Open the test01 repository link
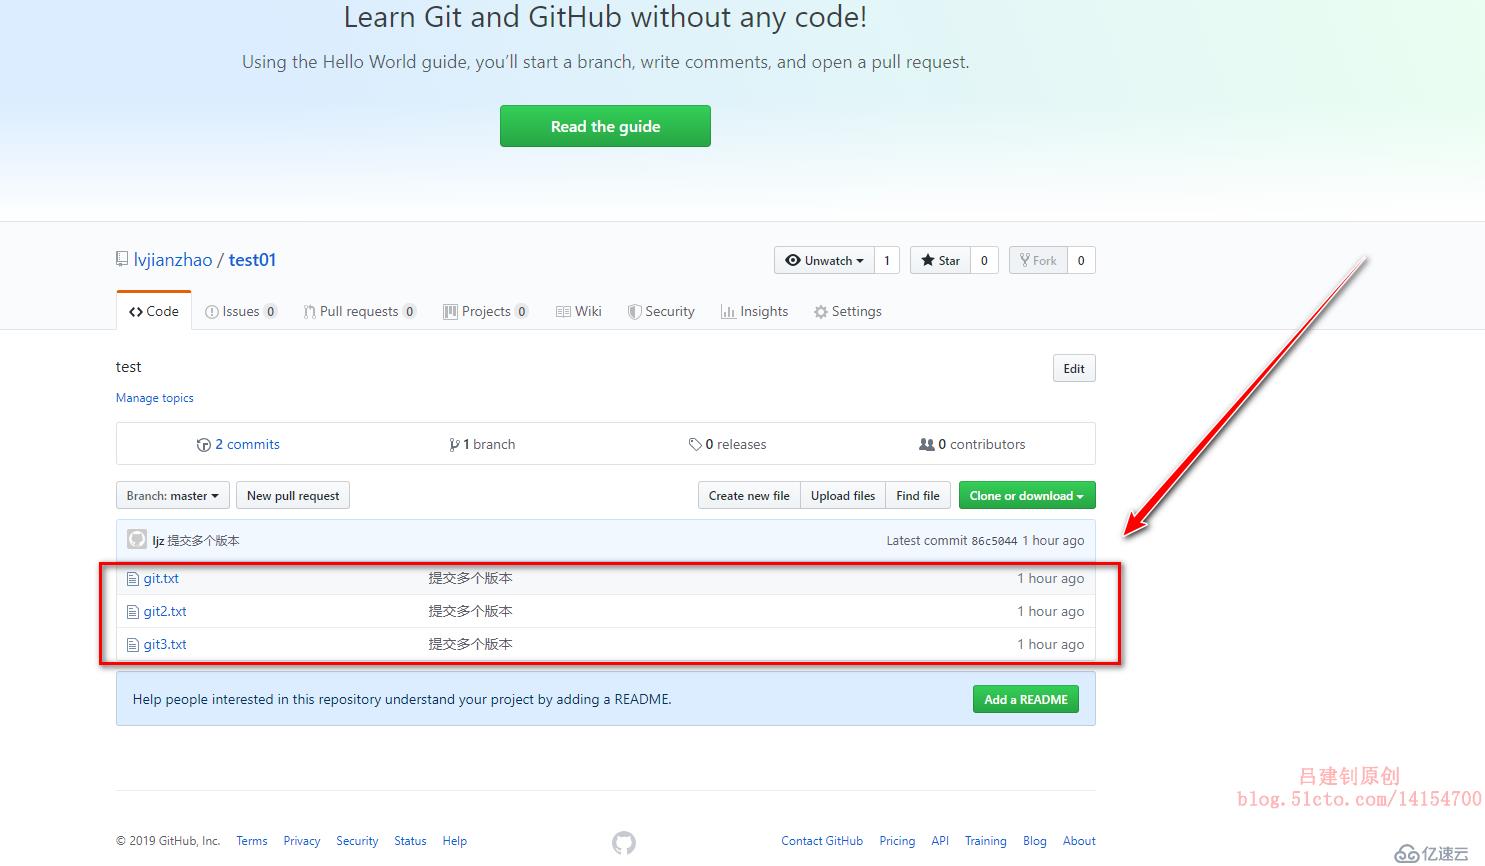This screenshot has width=1485, height=866. [x=252, y=260]
